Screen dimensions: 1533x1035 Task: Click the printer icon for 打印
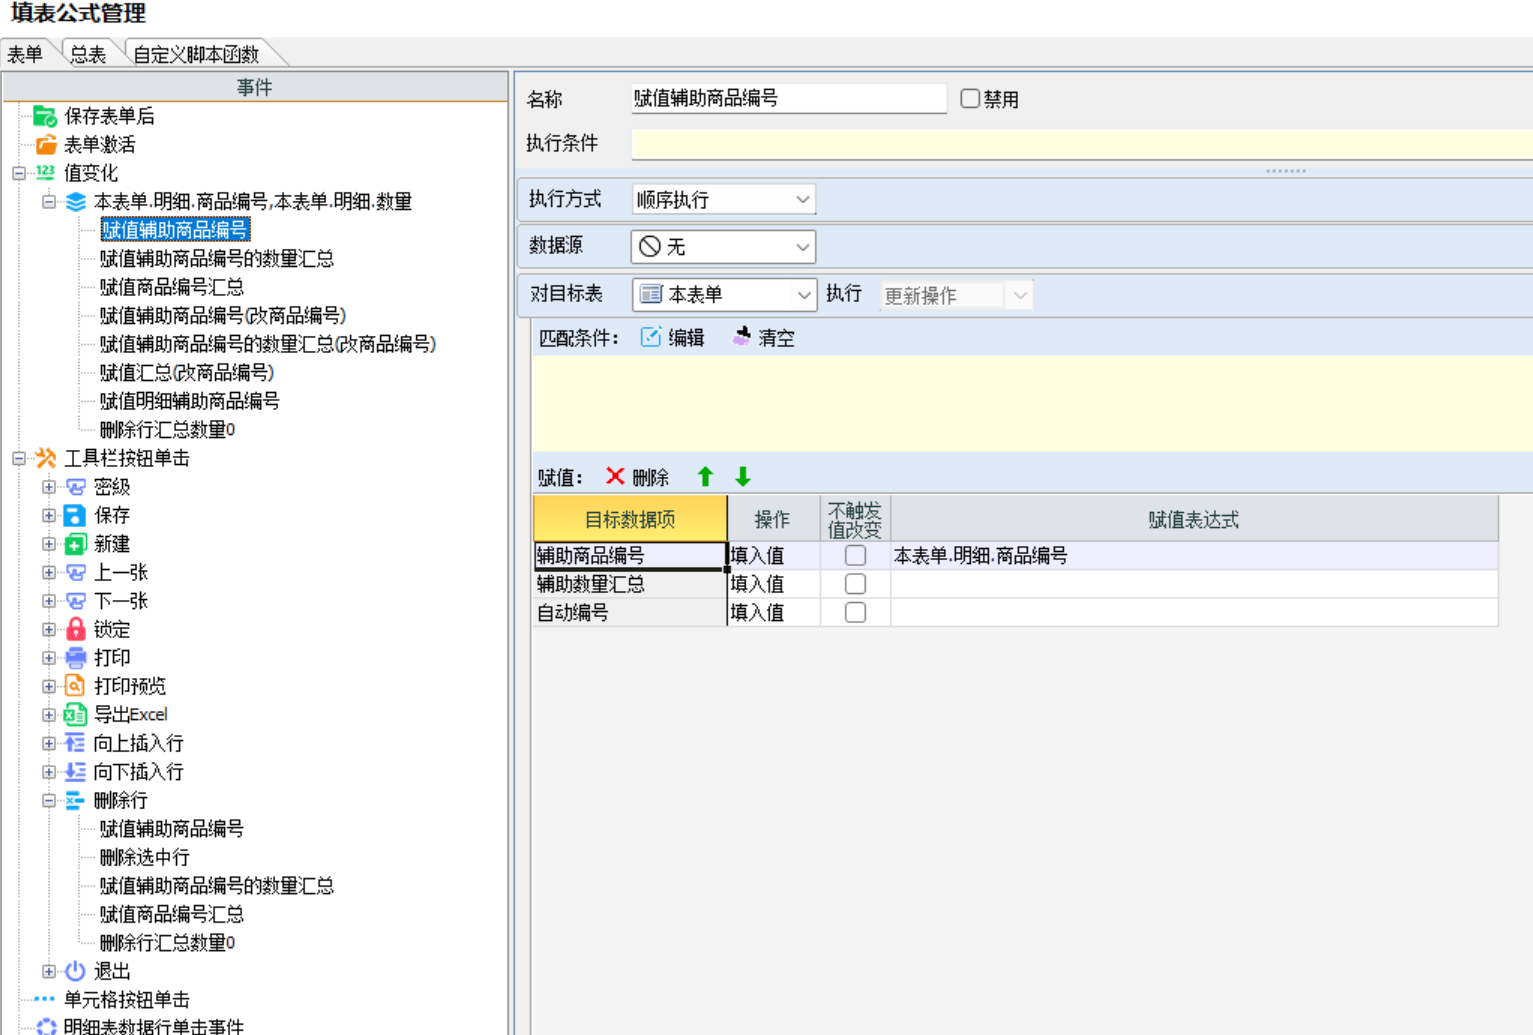click(75, 657)
